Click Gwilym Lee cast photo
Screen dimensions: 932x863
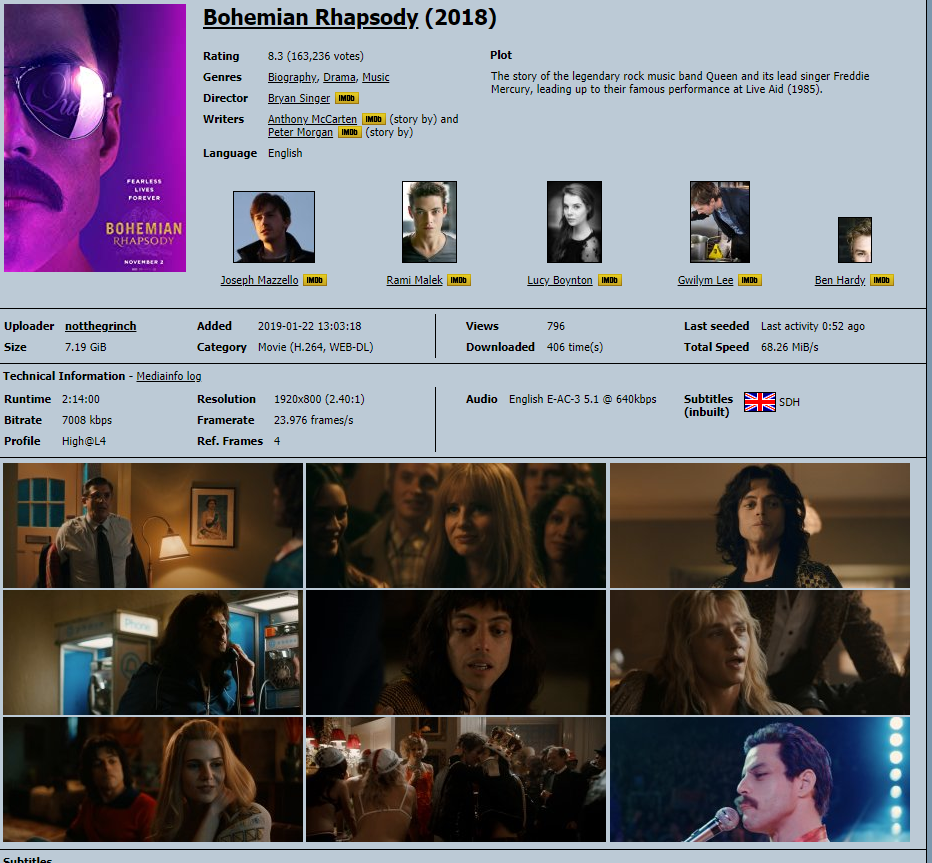click(720, 222)
